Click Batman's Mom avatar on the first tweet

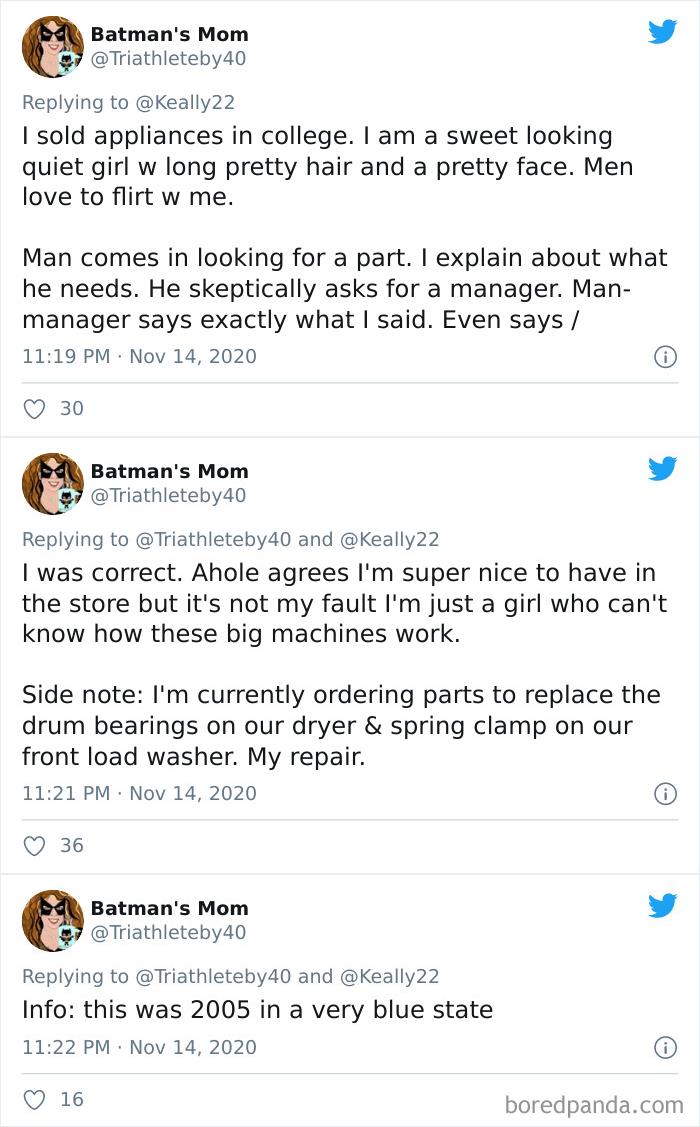(x=51, y=44)
